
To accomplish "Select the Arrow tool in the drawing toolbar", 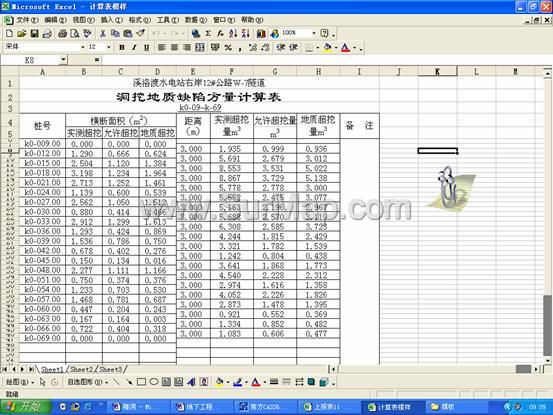I will click(129, 382).
